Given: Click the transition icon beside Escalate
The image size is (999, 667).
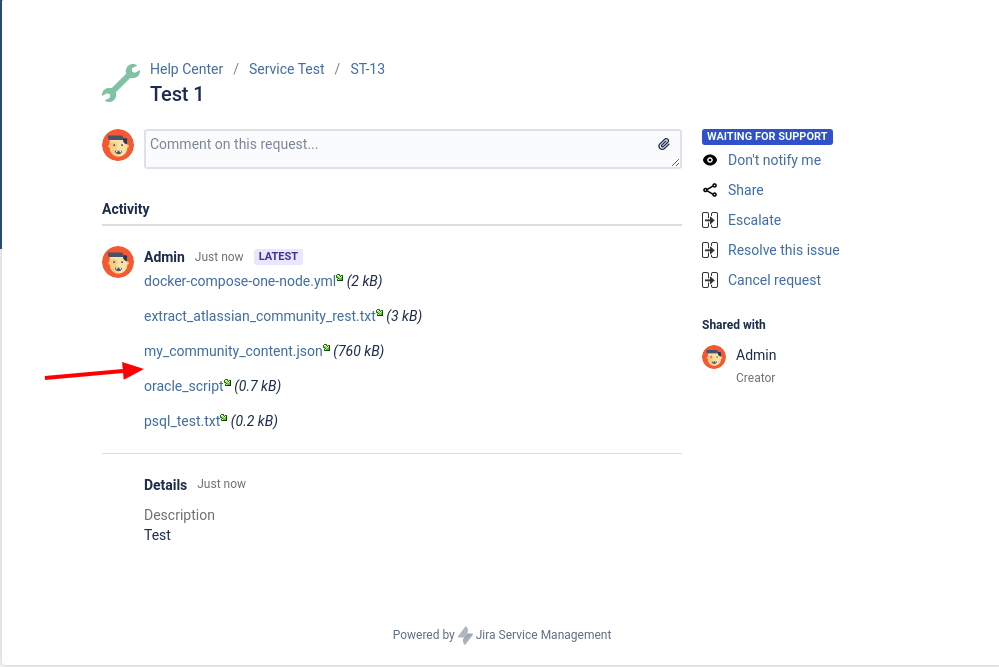Looking at the screenshot, I should [x=710, y=220].
